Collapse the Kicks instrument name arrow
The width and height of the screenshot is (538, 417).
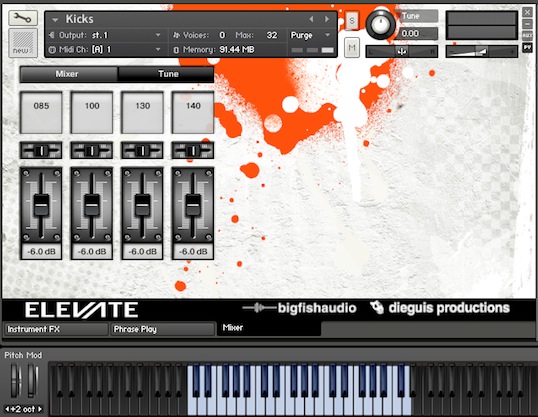click(x=55, y=20)
